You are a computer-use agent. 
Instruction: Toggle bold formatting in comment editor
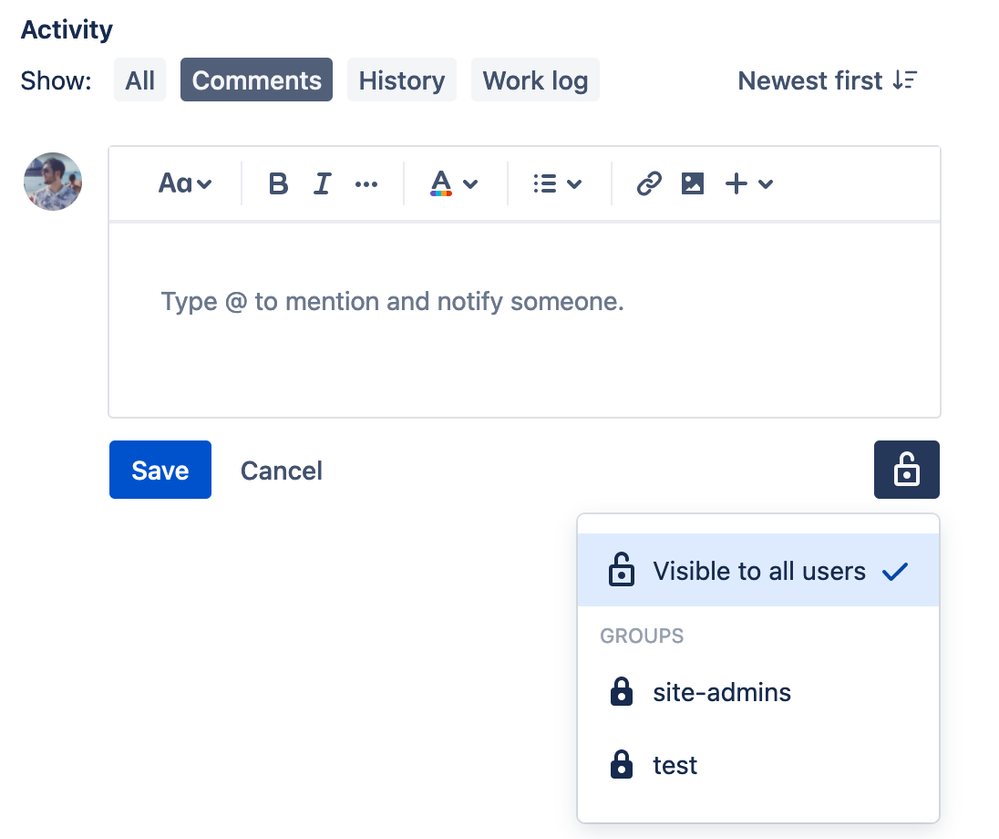pyautogui.click(x=278, y=184)
